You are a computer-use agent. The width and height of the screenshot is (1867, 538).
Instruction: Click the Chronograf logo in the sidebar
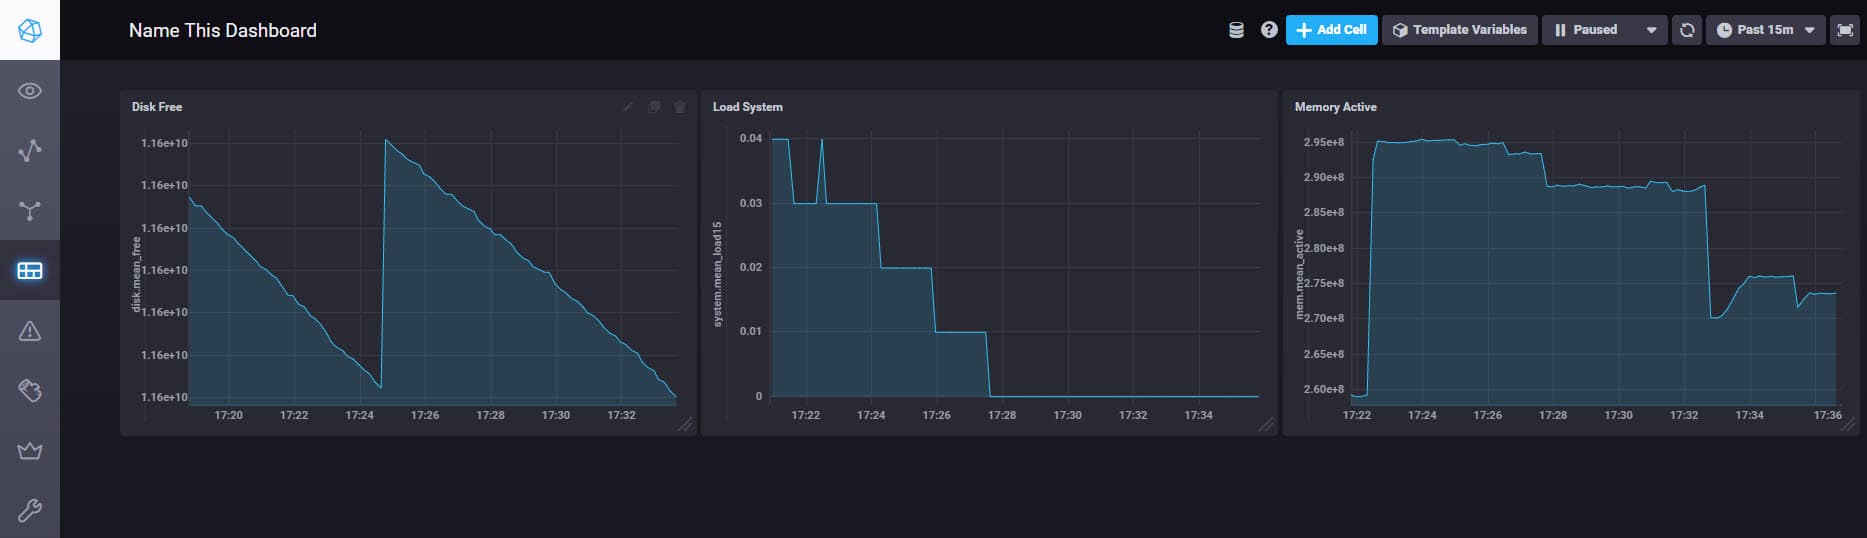click(x=30, y=30)
